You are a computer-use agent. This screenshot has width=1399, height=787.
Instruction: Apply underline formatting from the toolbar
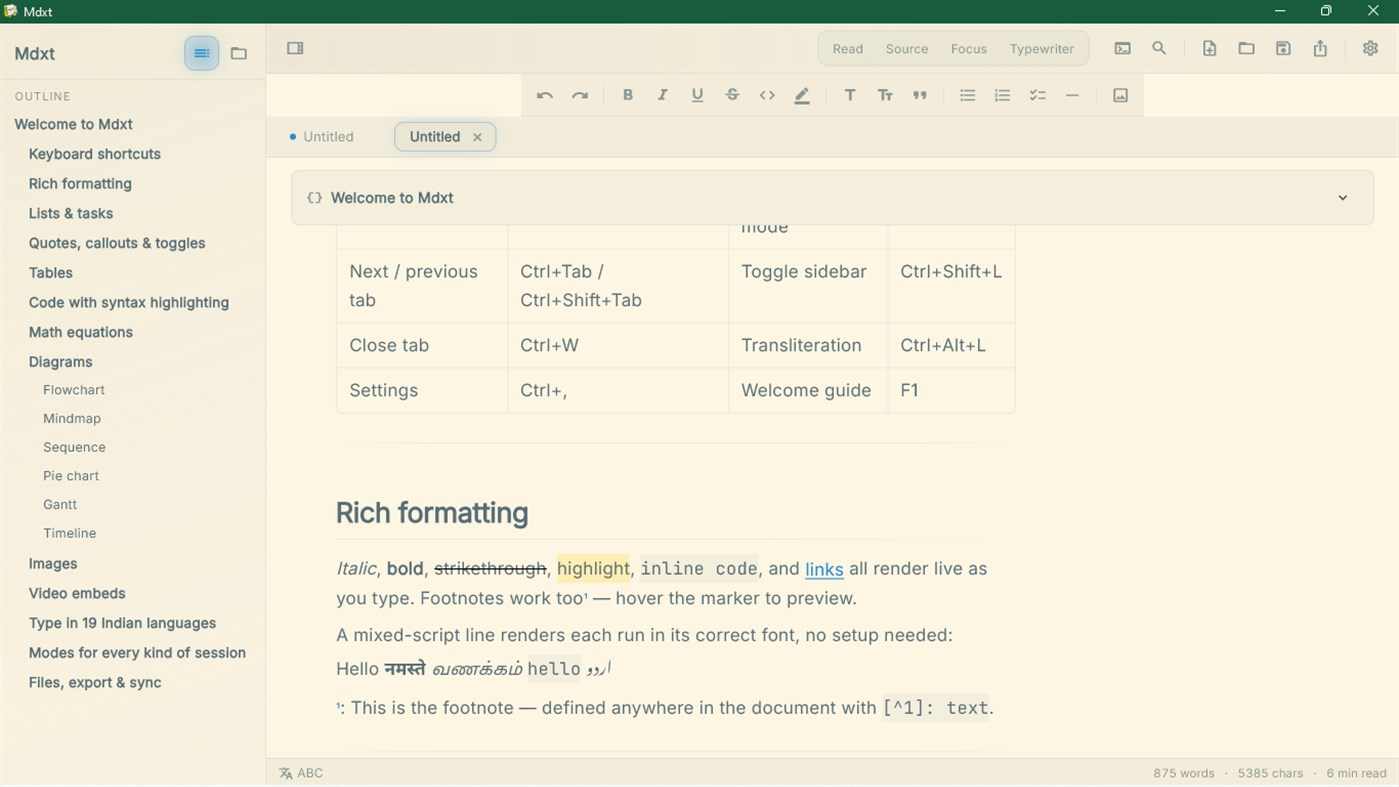[697, 95]
